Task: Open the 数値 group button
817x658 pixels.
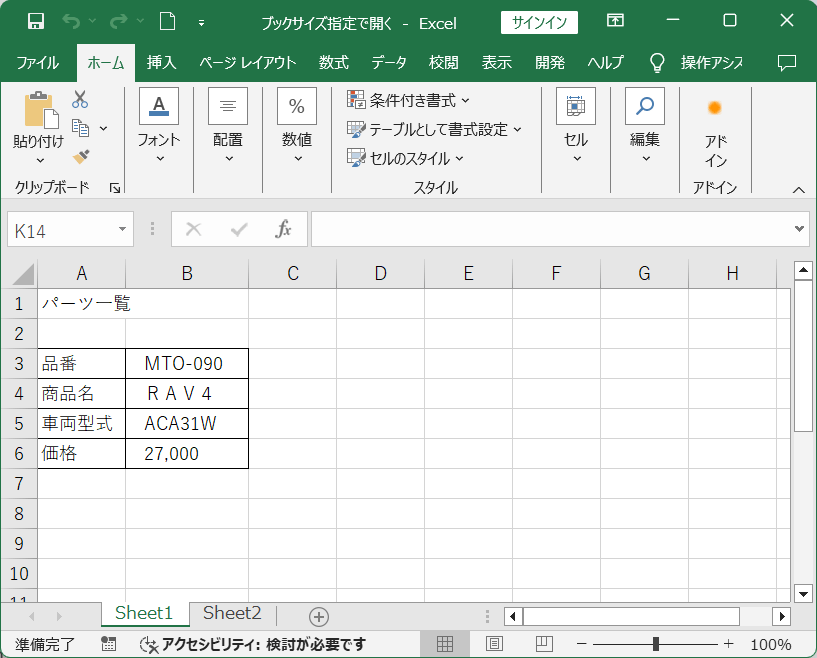Action: click(297, 126)
